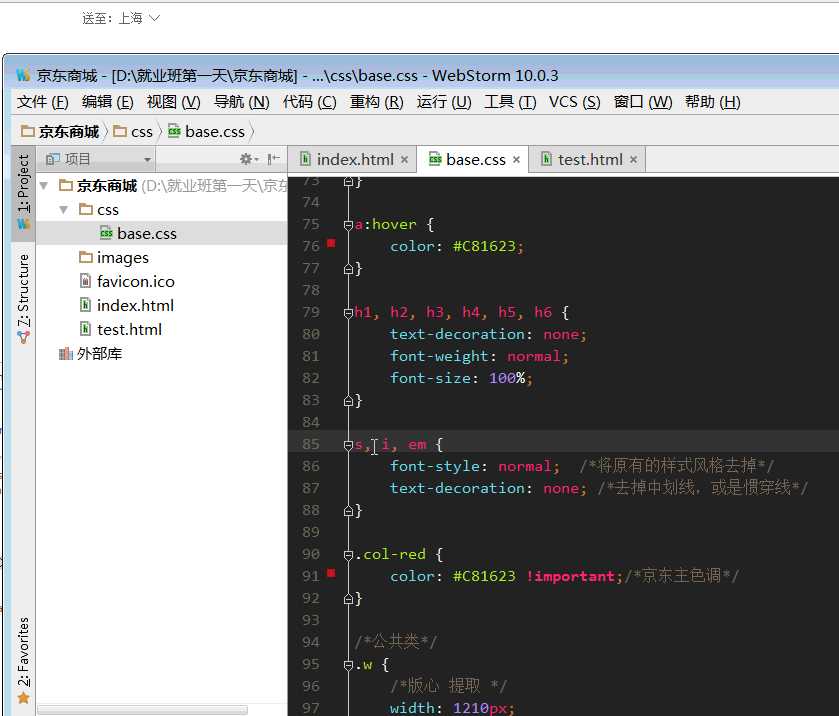The width and height of the screenshot is (839, 716).
Task: Fold the h1-h6 rule block
Action: click(x=348, y=313)
